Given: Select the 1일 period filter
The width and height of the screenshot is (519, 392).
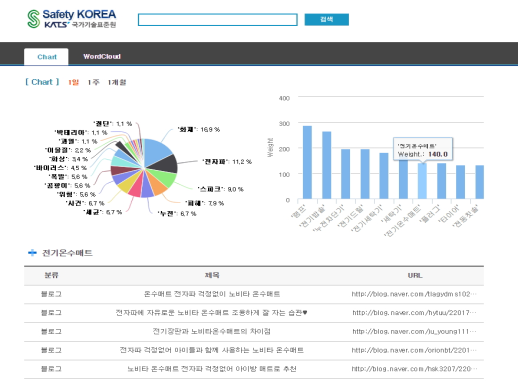Looking at the screenshot, I should [73, 82].
